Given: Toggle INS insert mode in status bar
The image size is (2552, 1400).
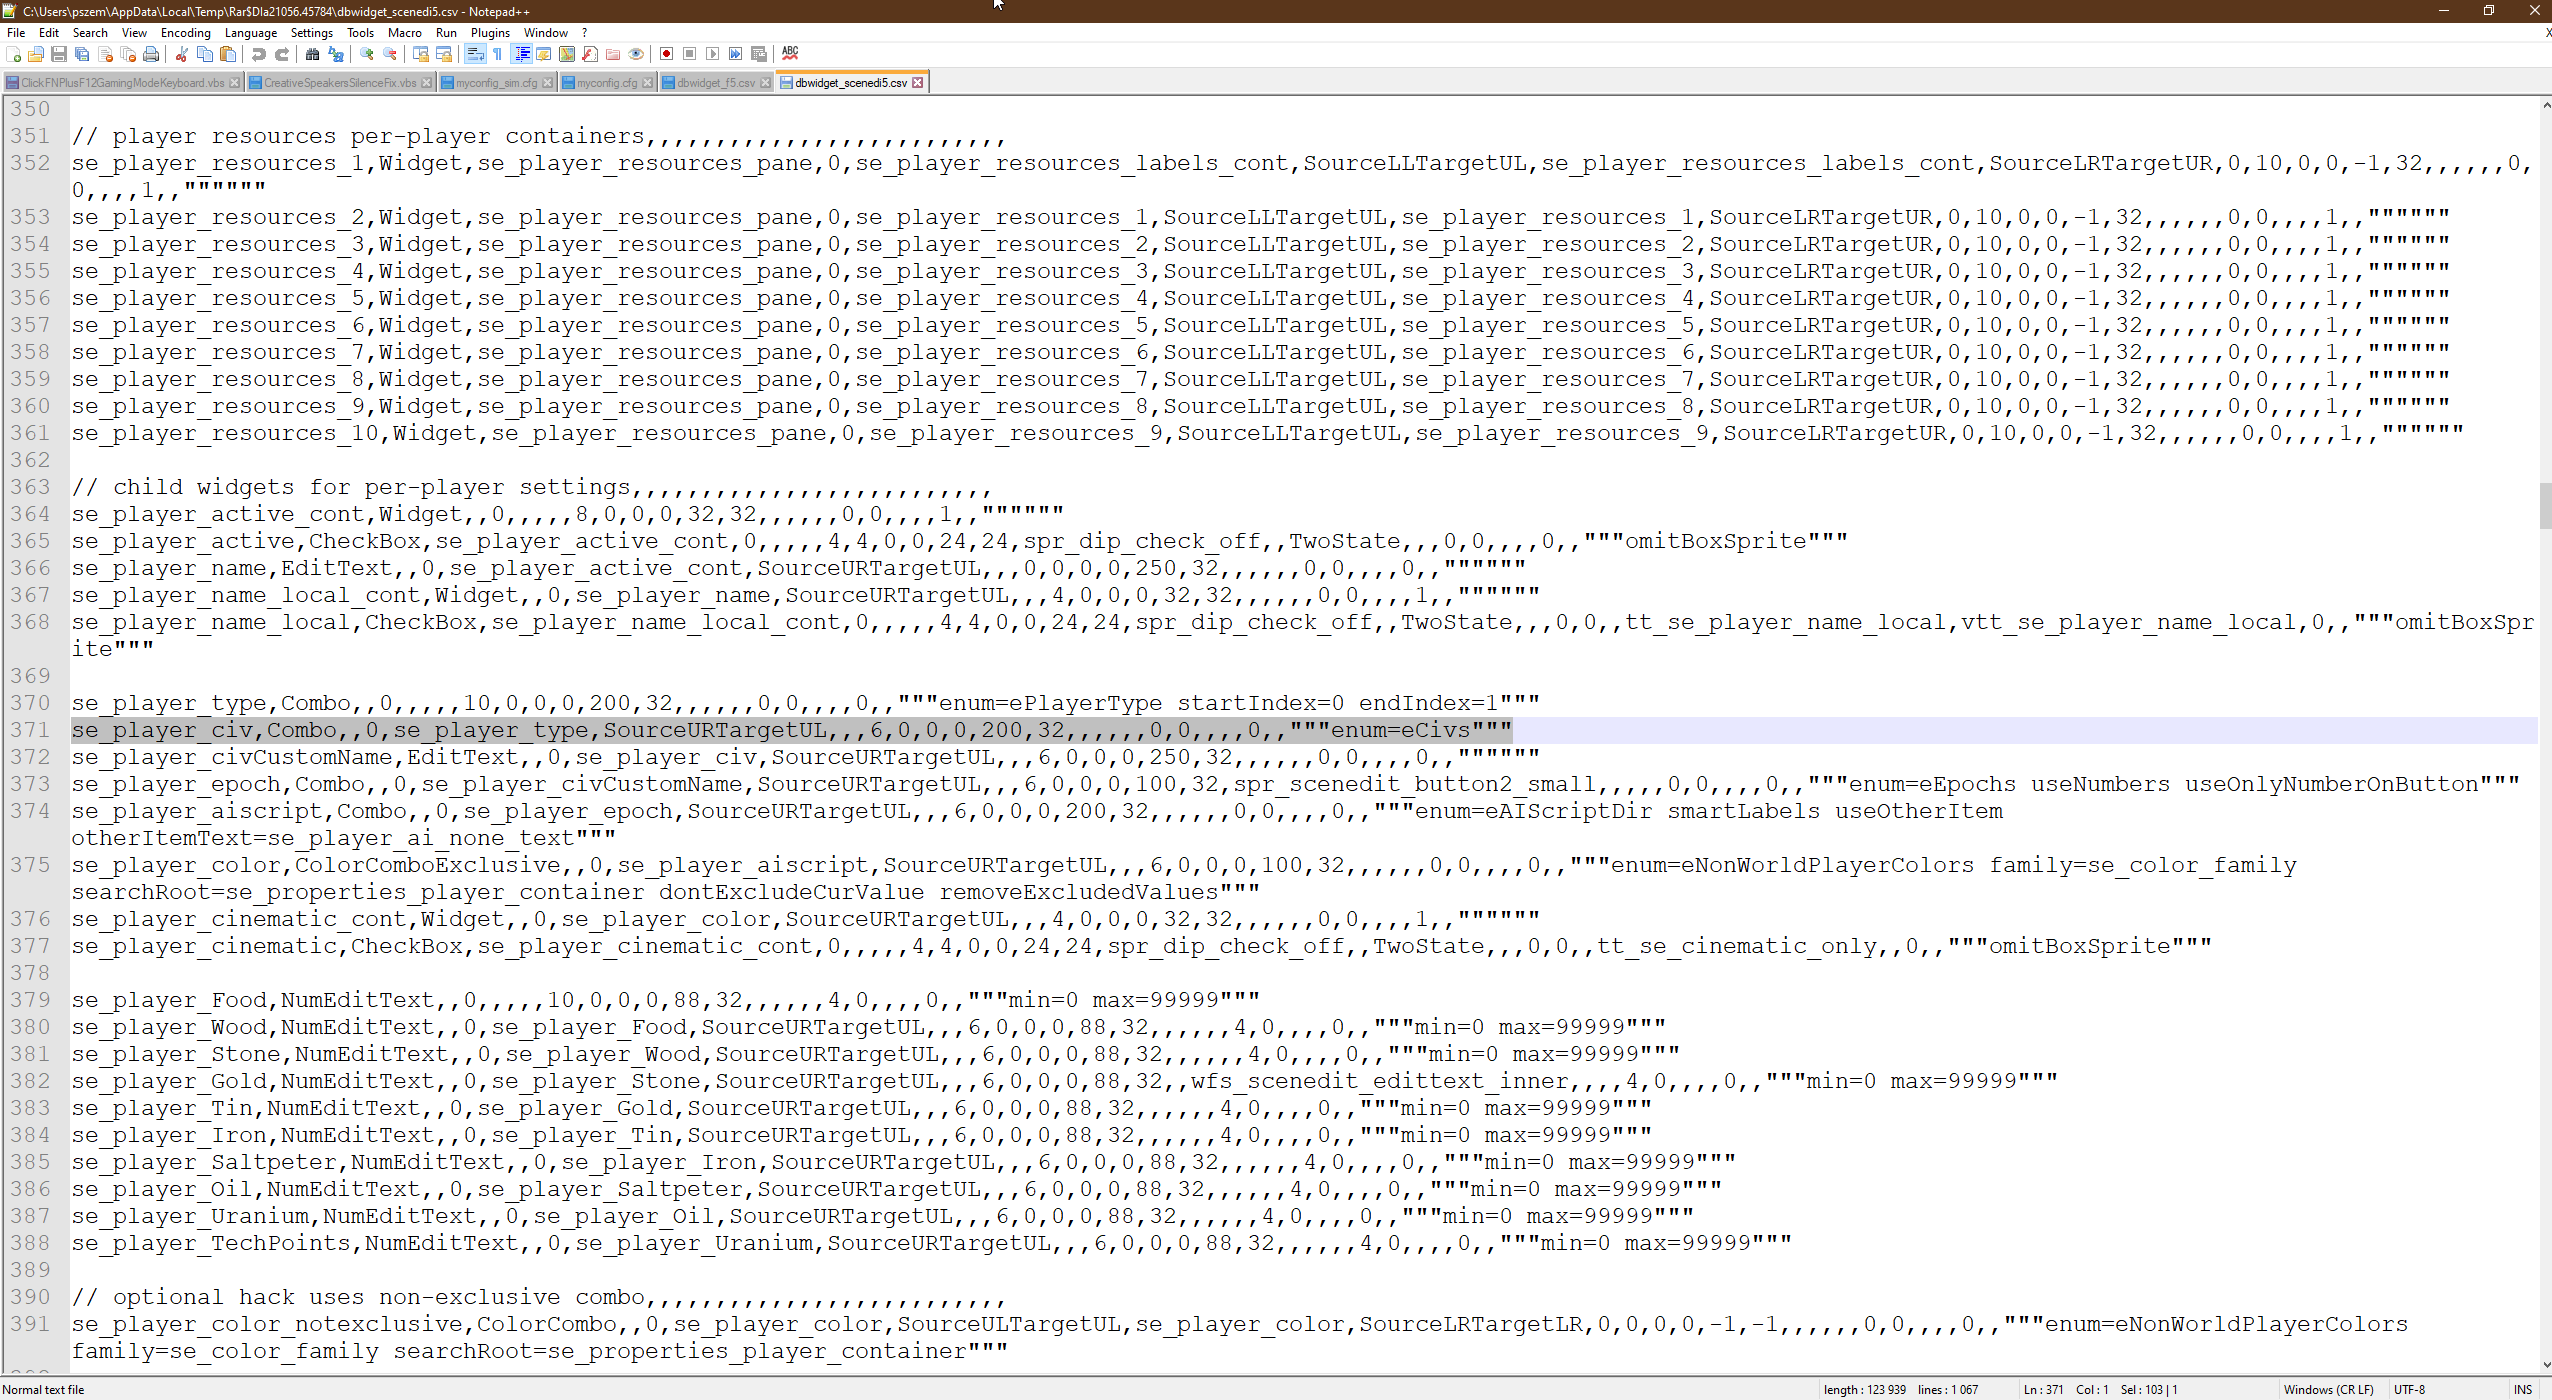Looking at the screenshot, I should tap(2523, 1390).
